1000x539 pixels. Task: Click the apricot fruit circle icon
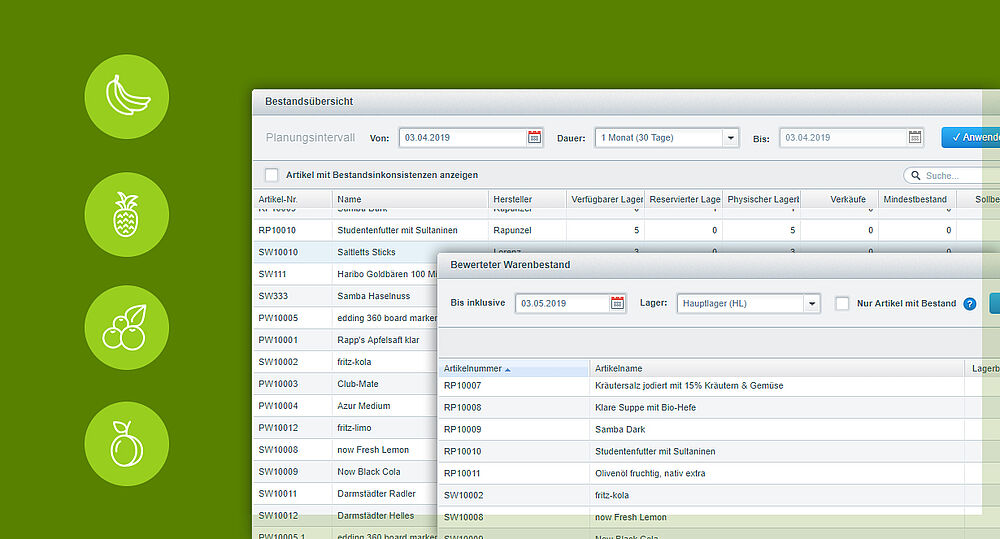click(127, 444)
